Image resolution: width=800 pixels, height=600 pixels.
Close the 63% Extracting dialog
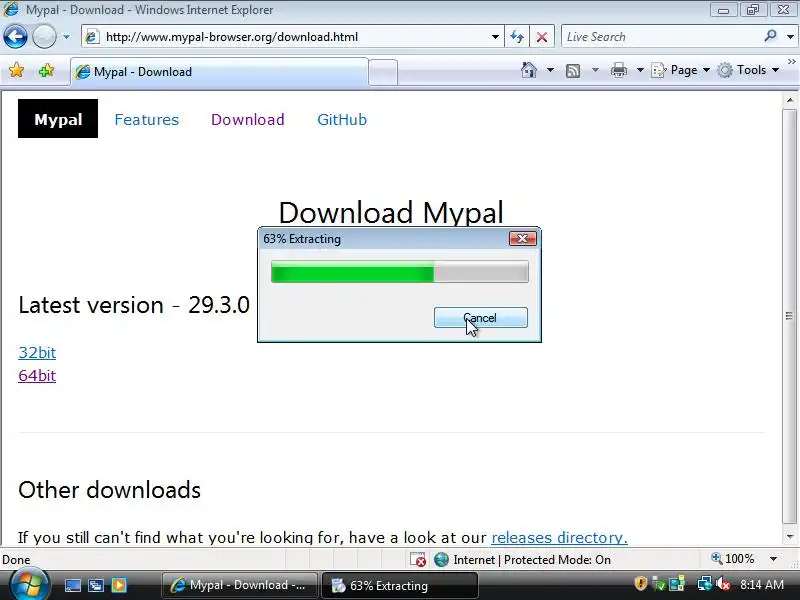(x=522, y=238)
